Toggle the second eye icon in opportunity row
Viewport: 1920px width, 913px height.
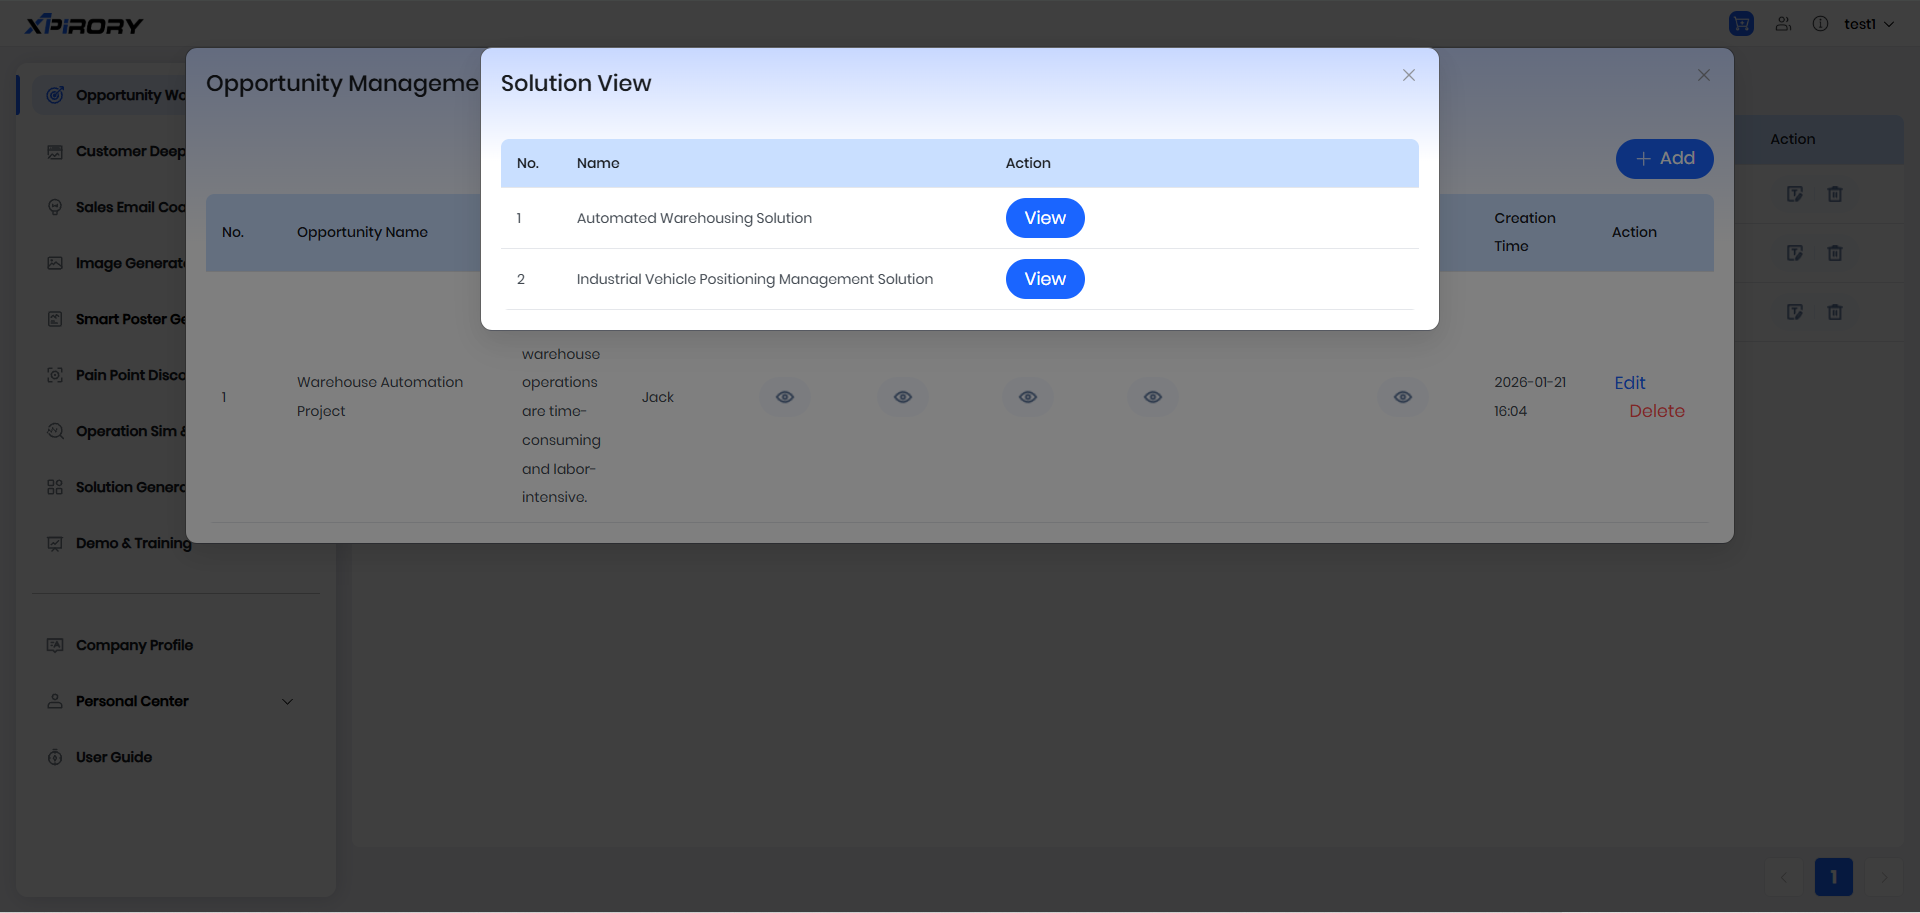pos(903,397)
